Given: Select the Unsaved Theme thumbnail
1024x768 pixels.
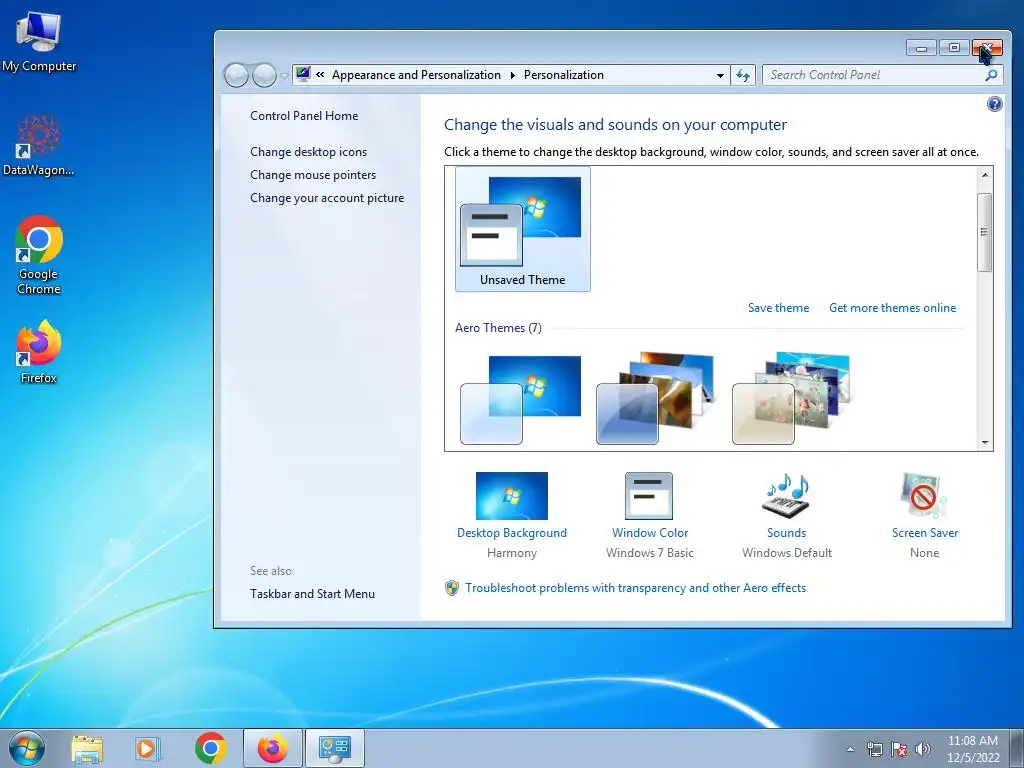Looking at the screenshot, I should 522,229.
